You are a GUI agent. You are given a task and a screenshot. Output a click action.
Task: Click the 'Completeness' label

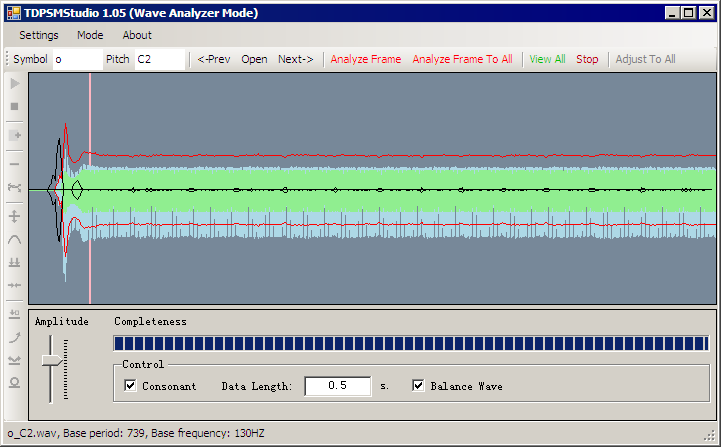tap(150, 321)
